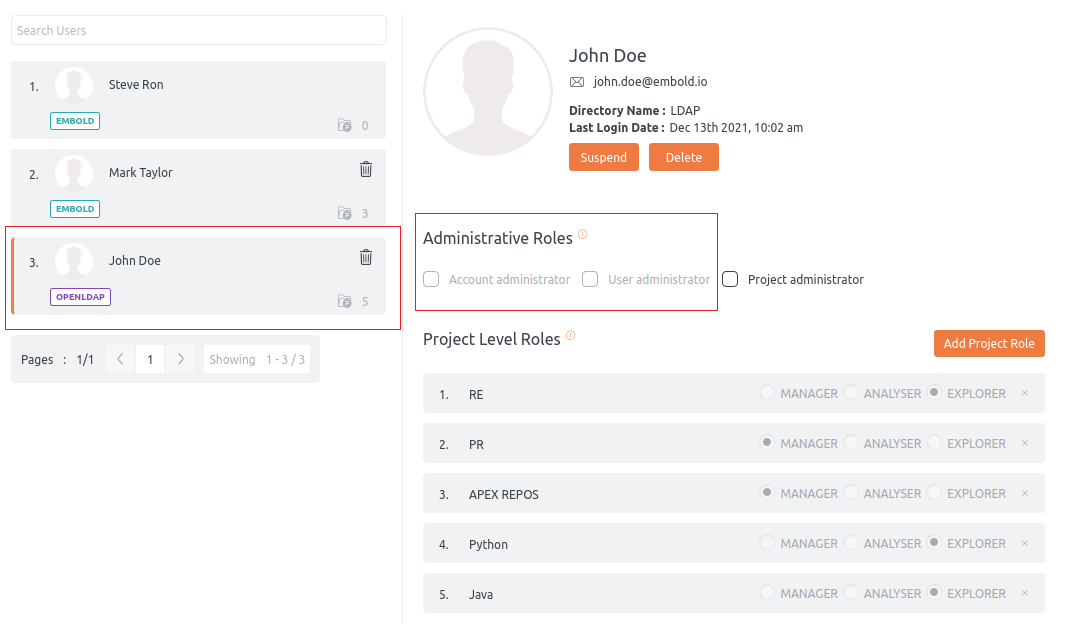This screenshot has height=642, width=1067.
Task: Click the Search Users input field
Action: pos(198,30)
